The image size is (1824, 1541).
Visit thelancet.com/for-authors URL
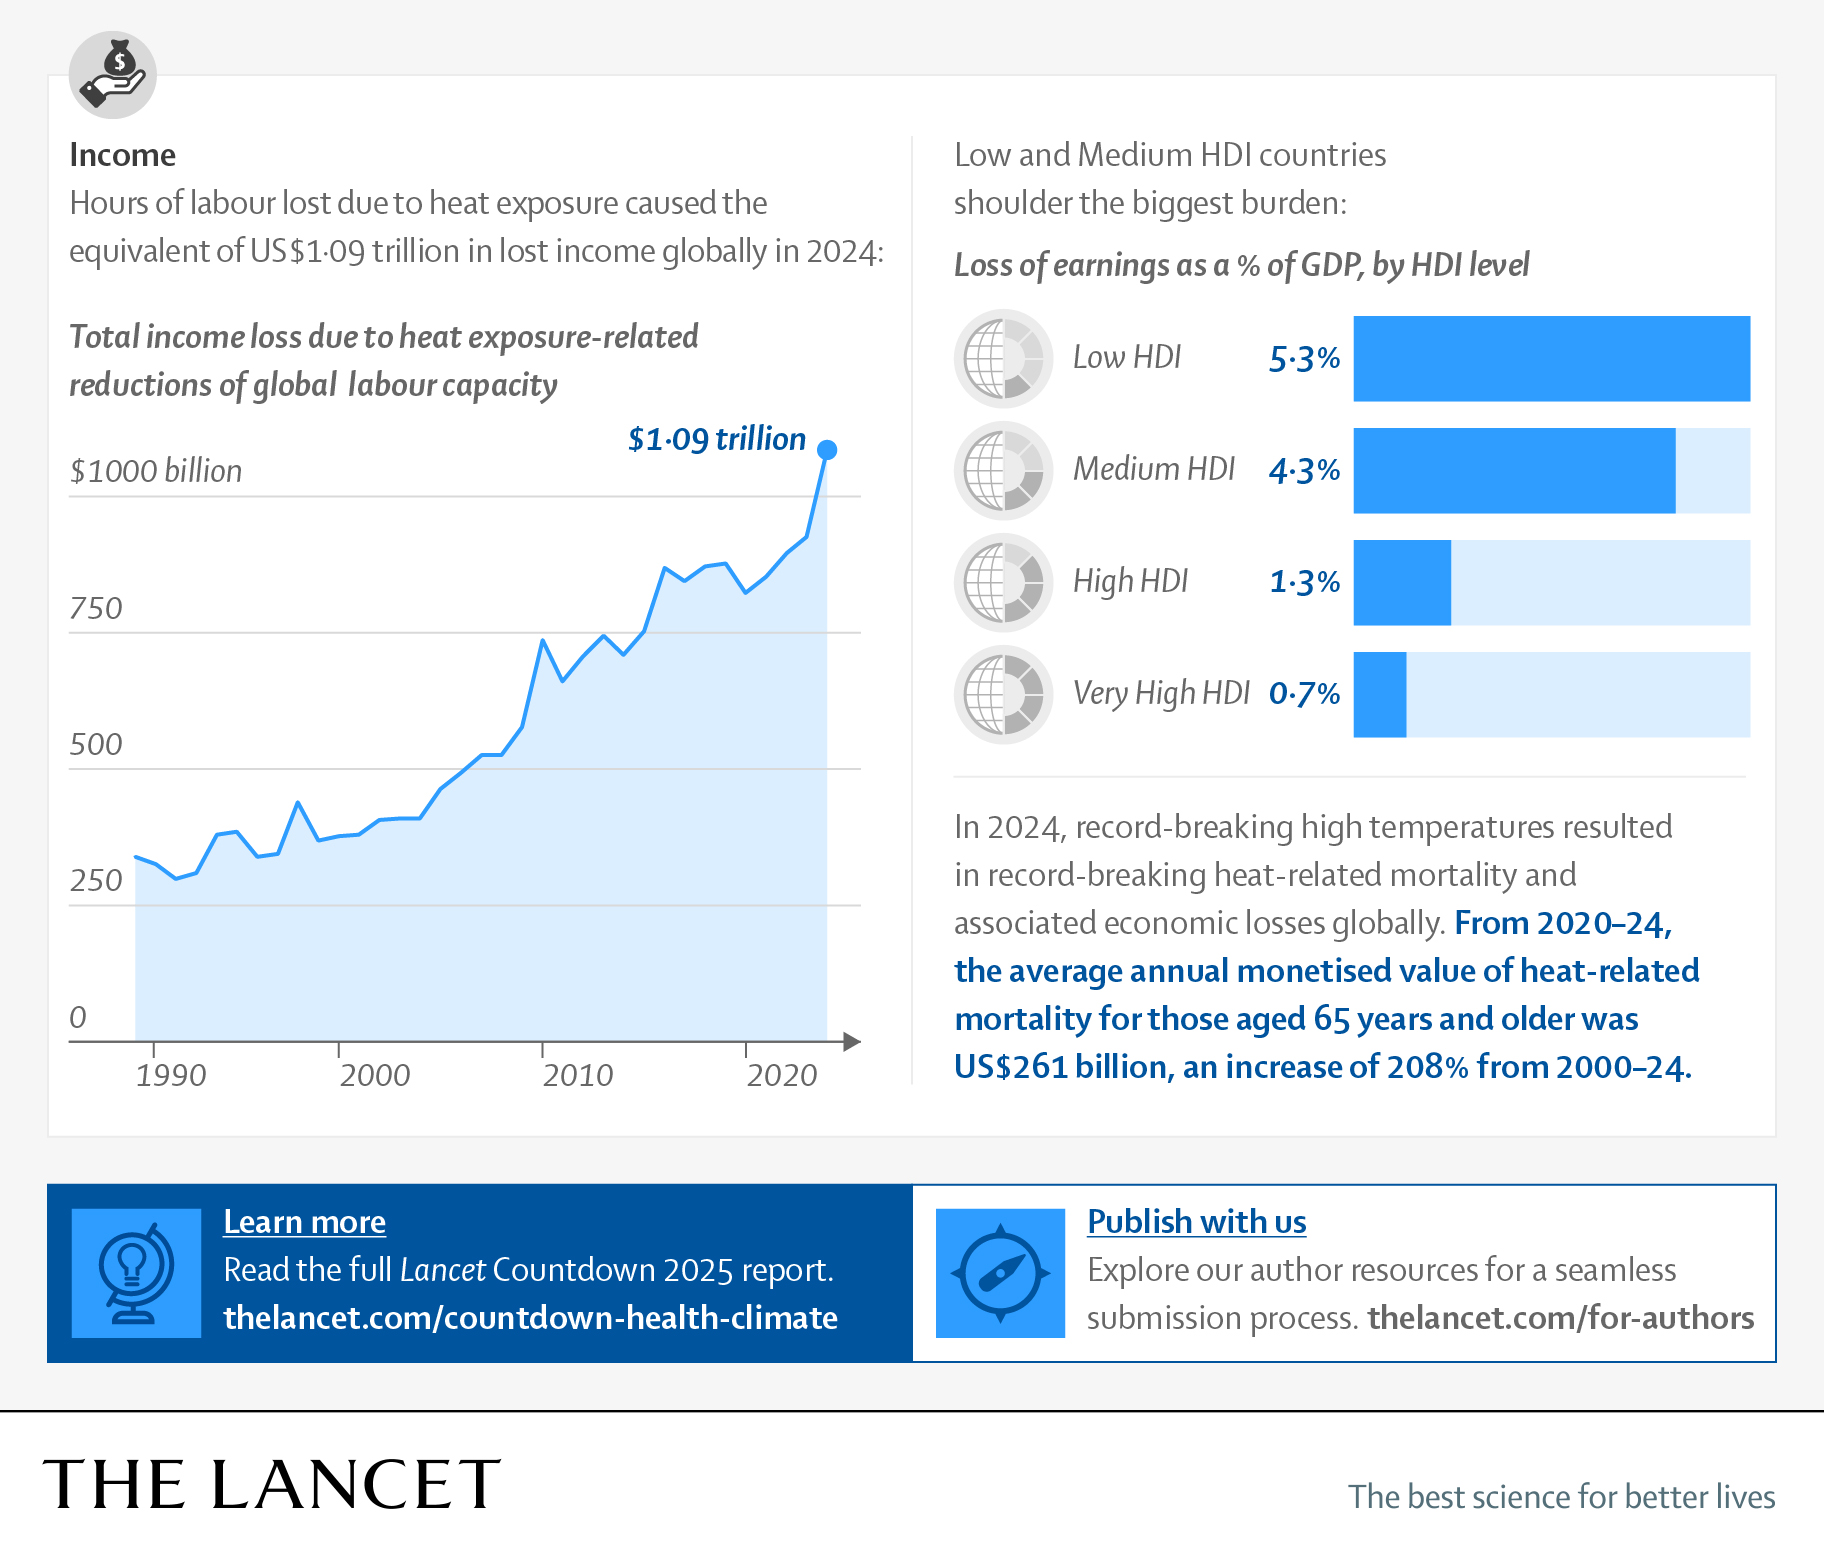point(1560,1318)
